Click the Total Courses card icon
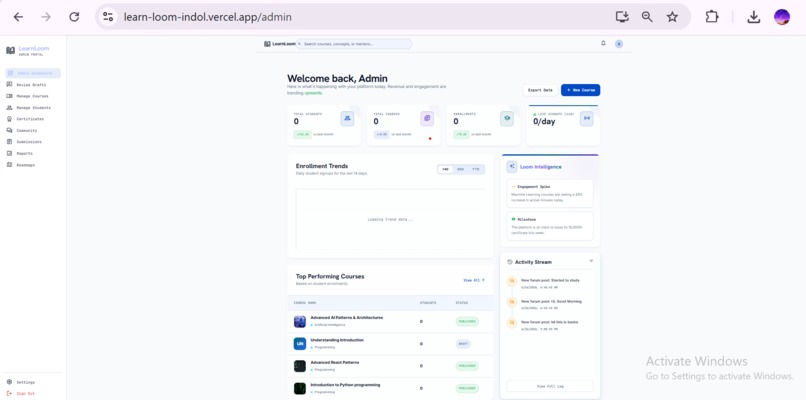The height and width of the screenshot is (400, 806). click(x=427, y=119)
